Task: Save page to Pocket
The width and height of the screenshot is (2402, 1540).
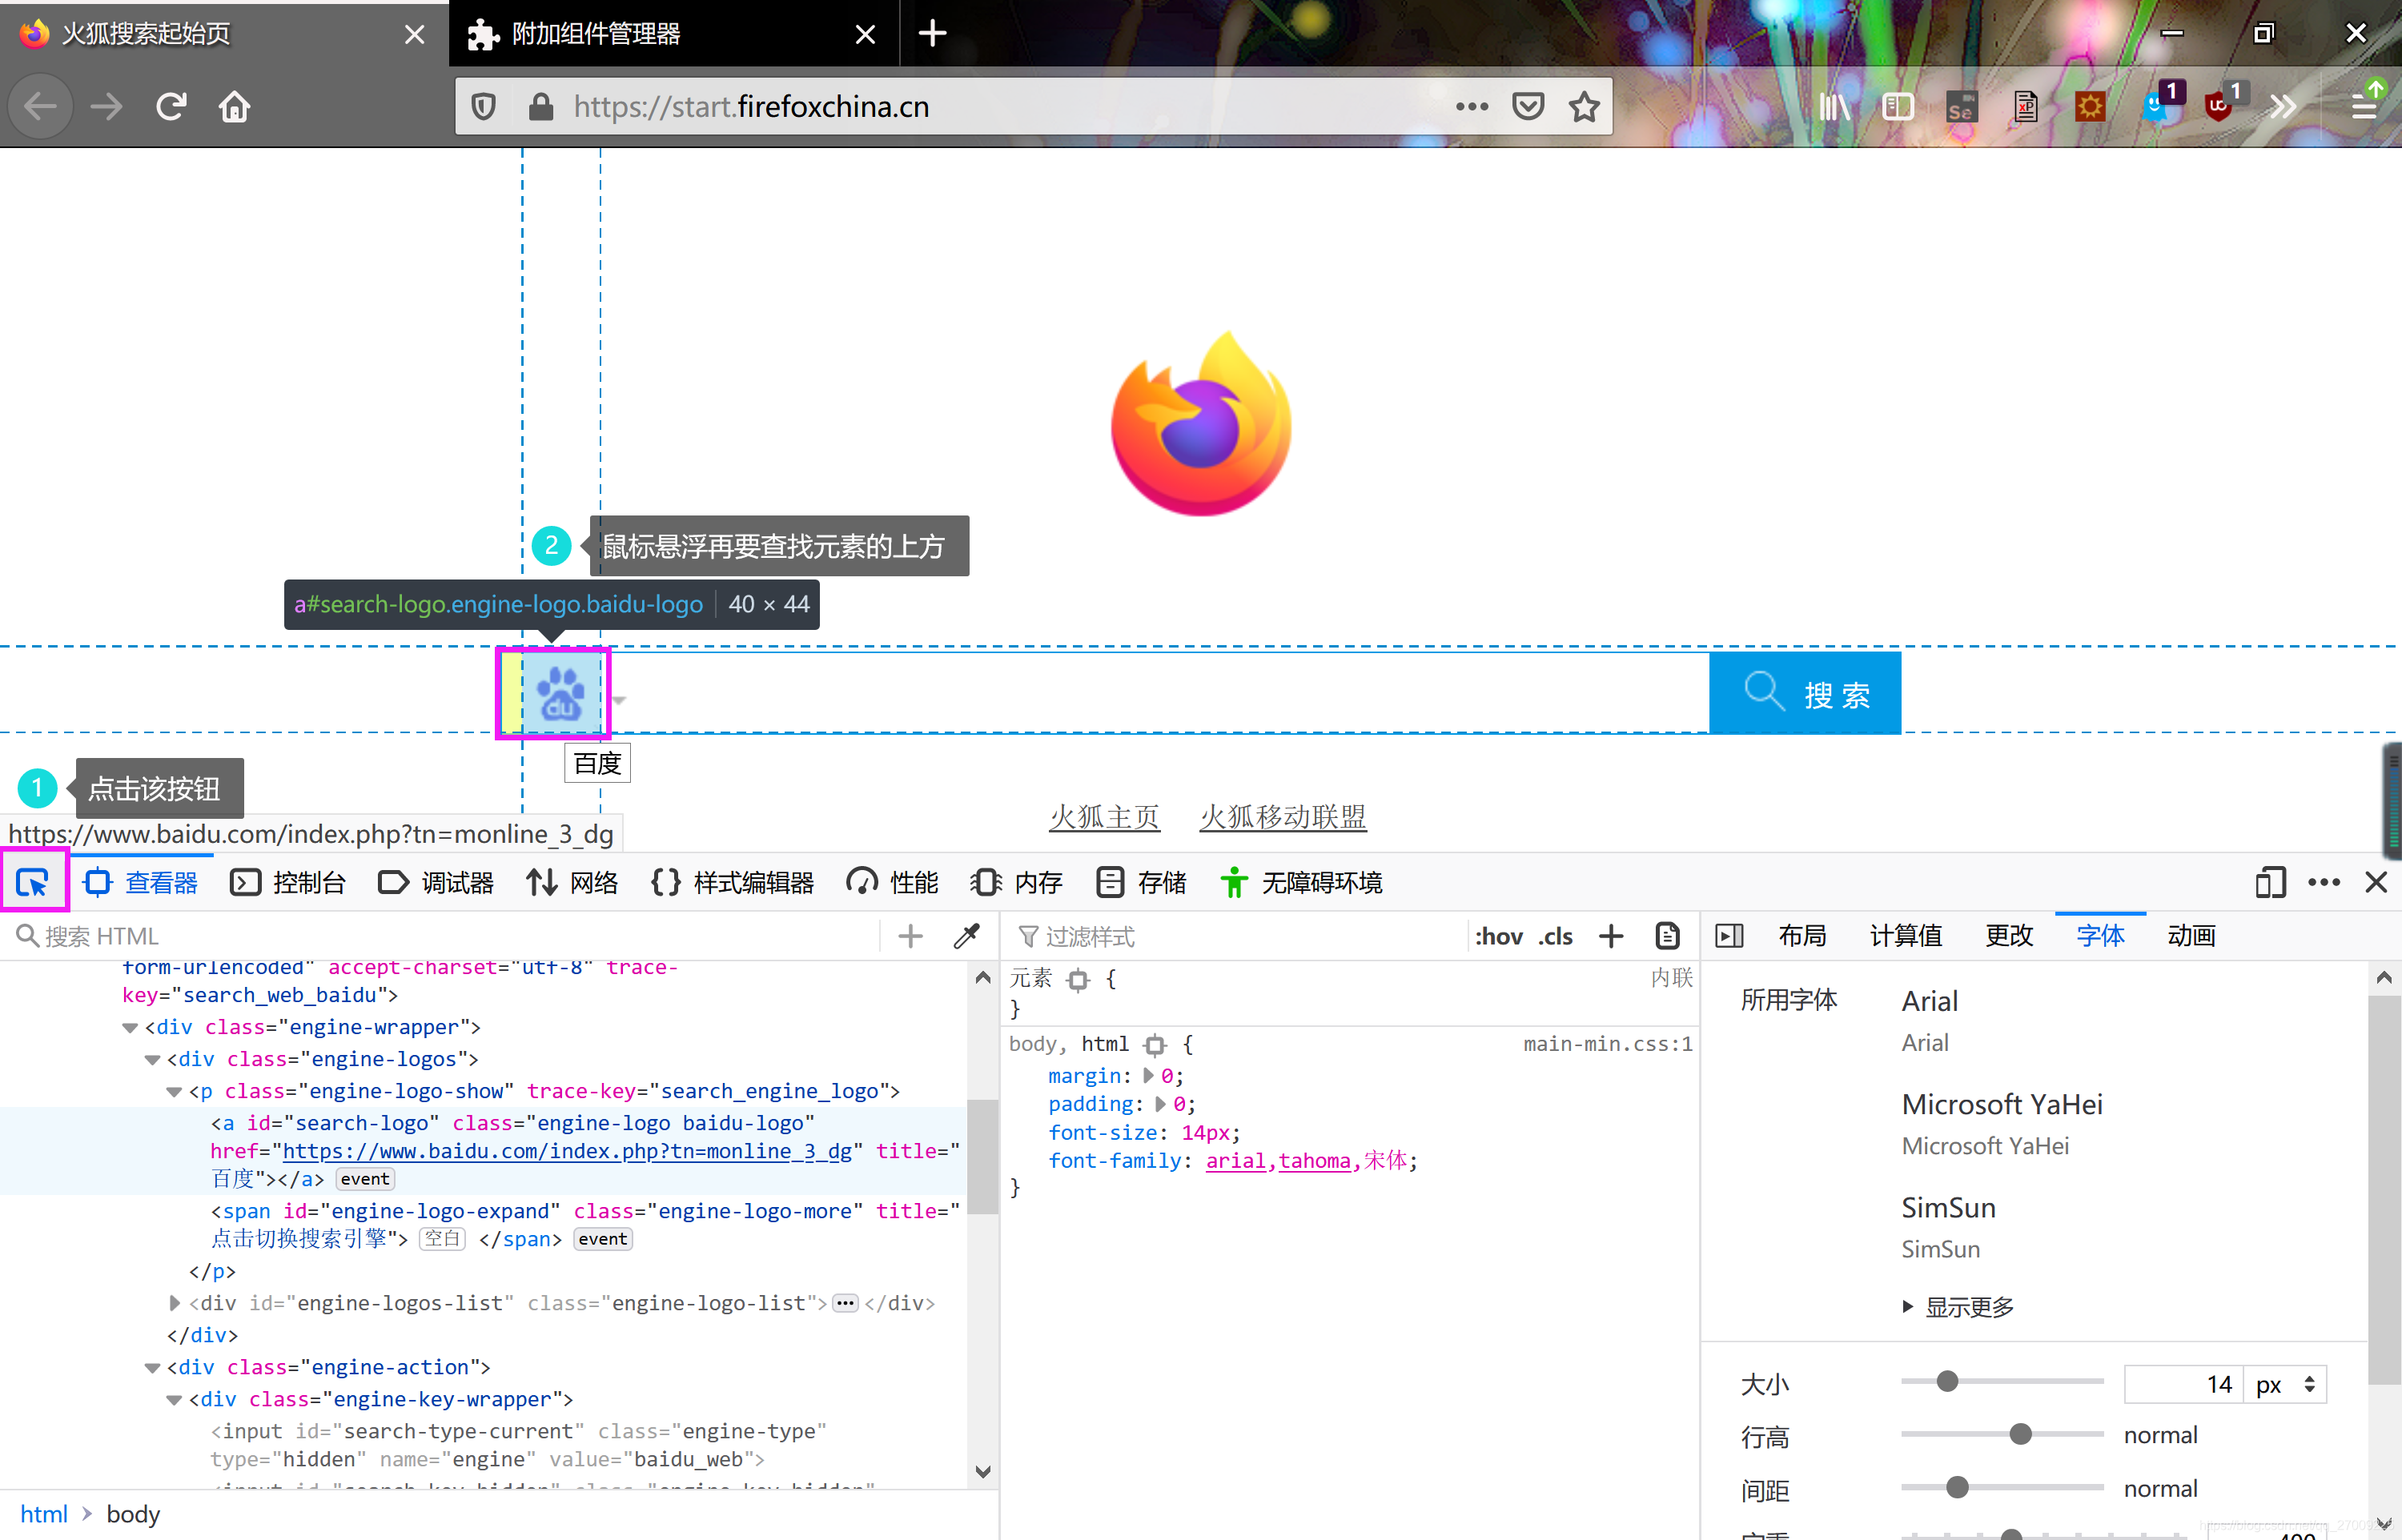Action: point(1528,106)
